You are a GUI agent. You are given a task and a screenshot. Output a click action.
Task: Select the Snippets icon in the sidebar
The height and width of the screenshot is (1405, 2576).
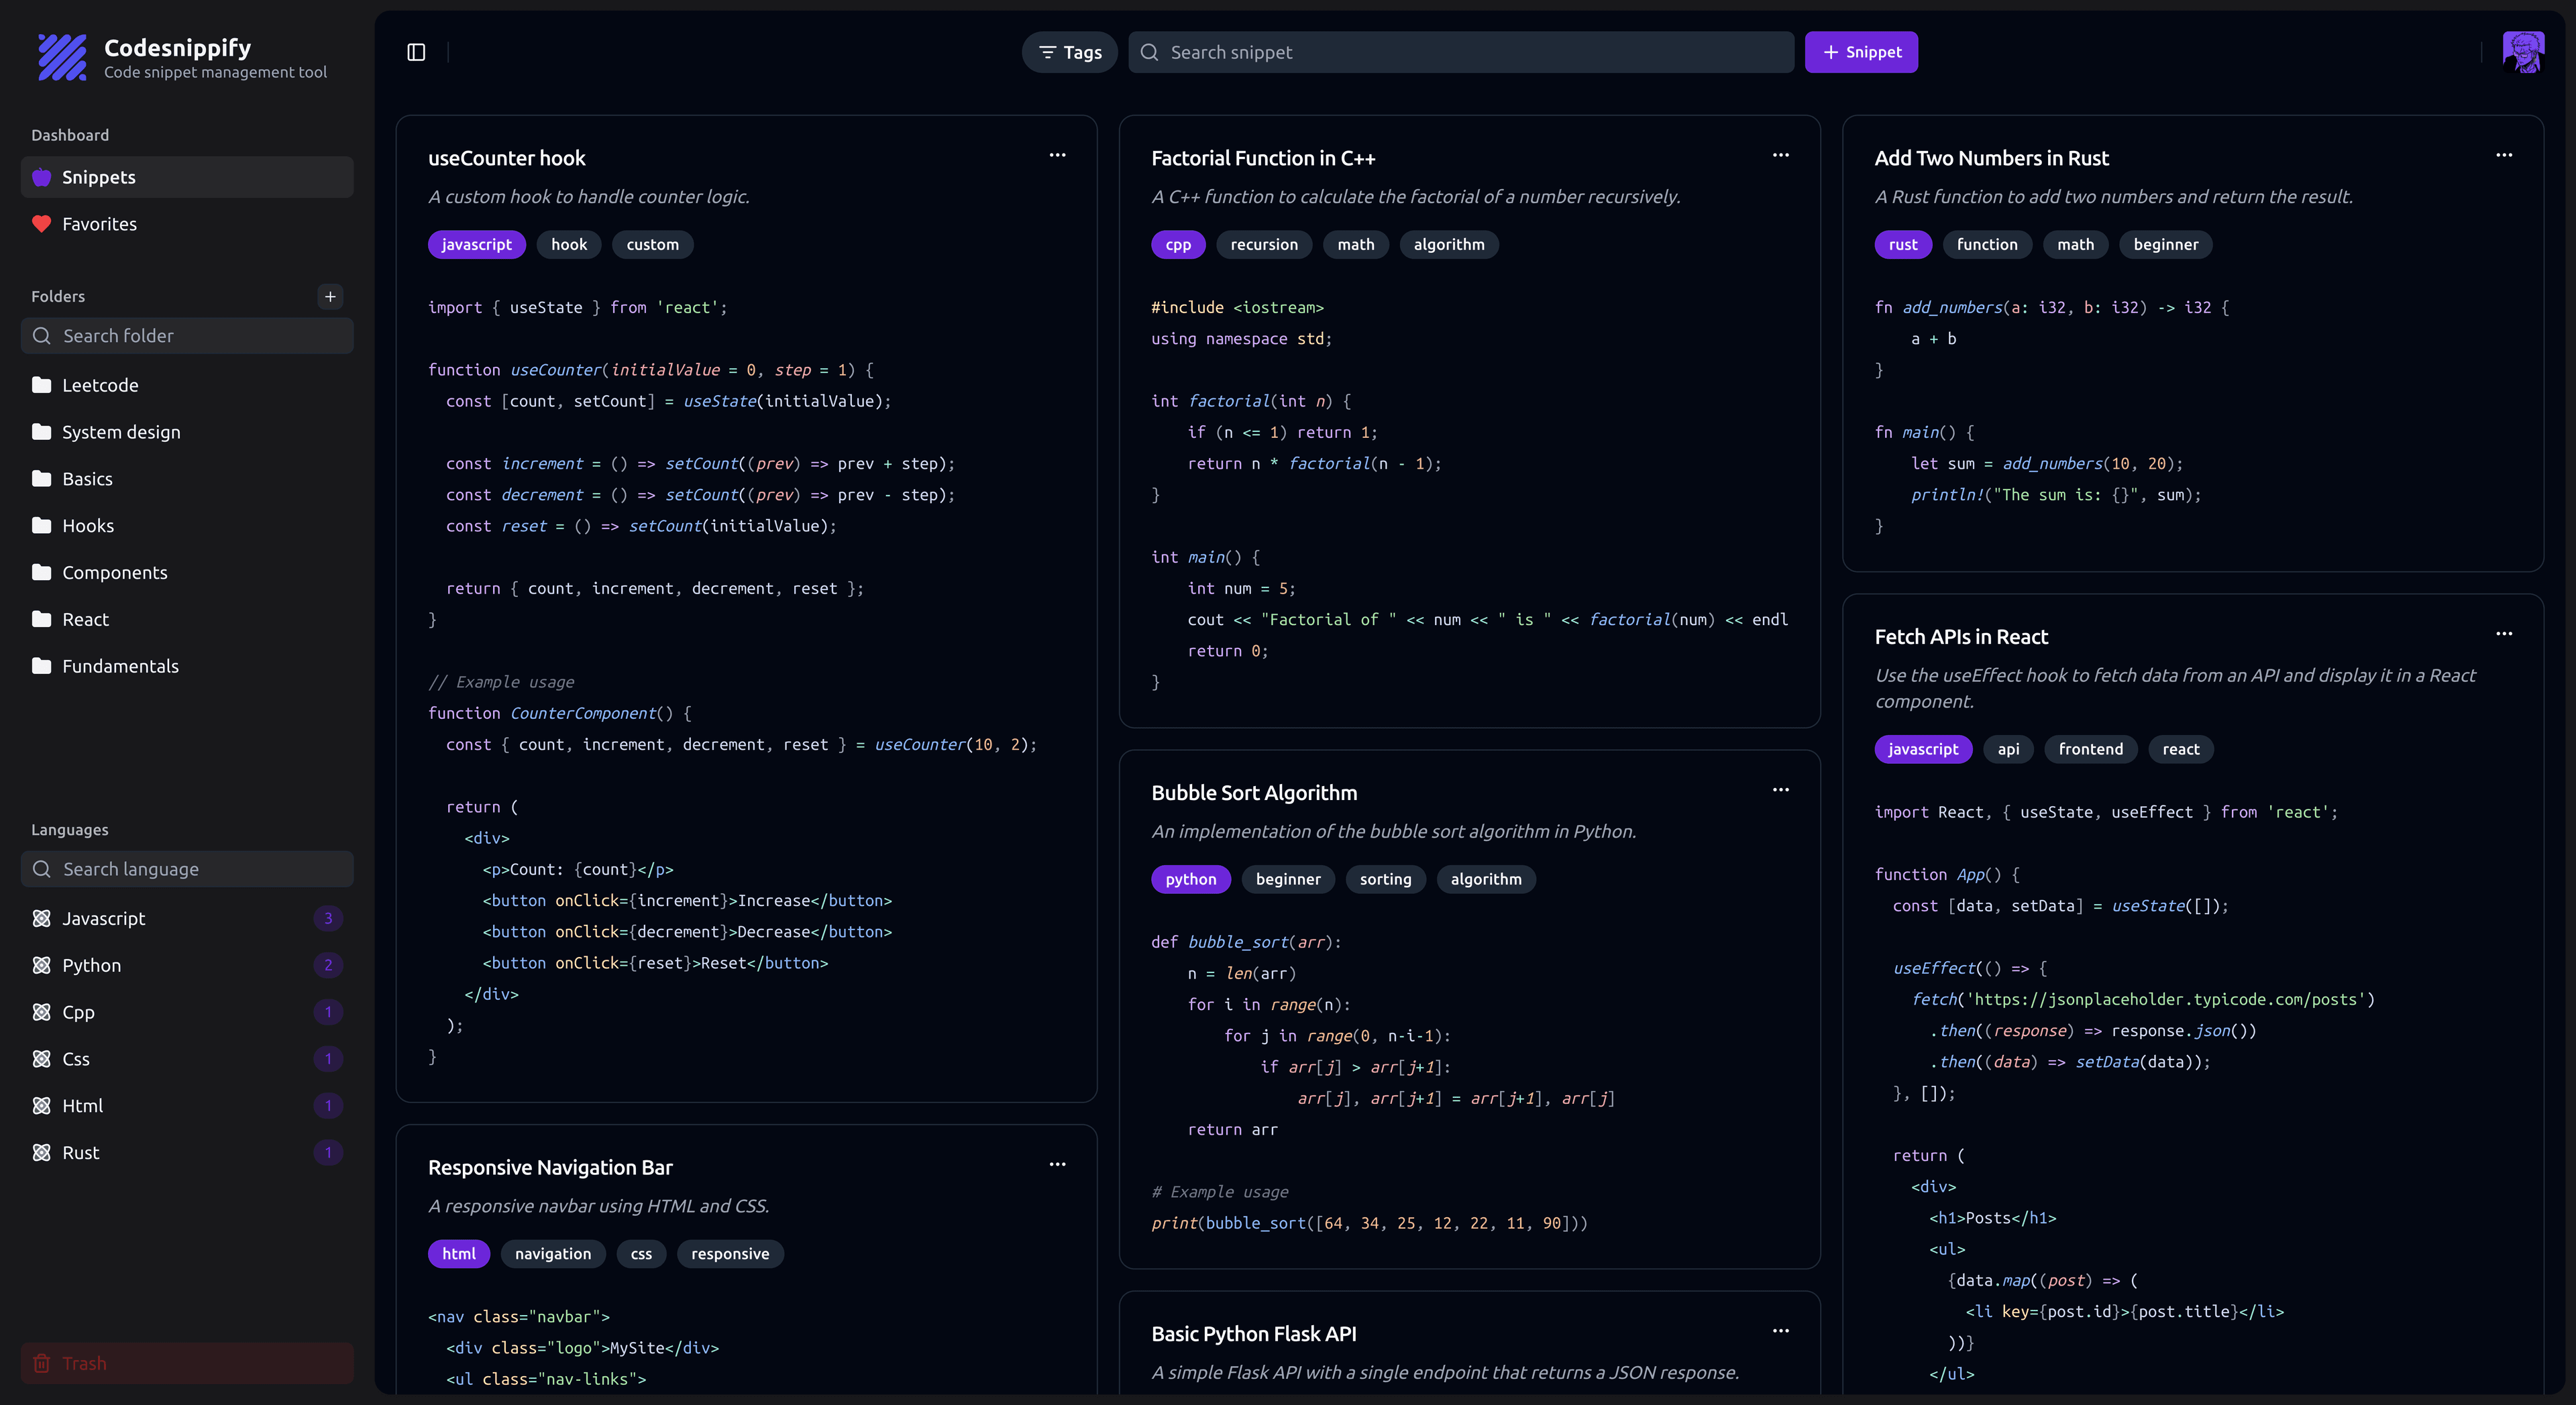(41, 177)
